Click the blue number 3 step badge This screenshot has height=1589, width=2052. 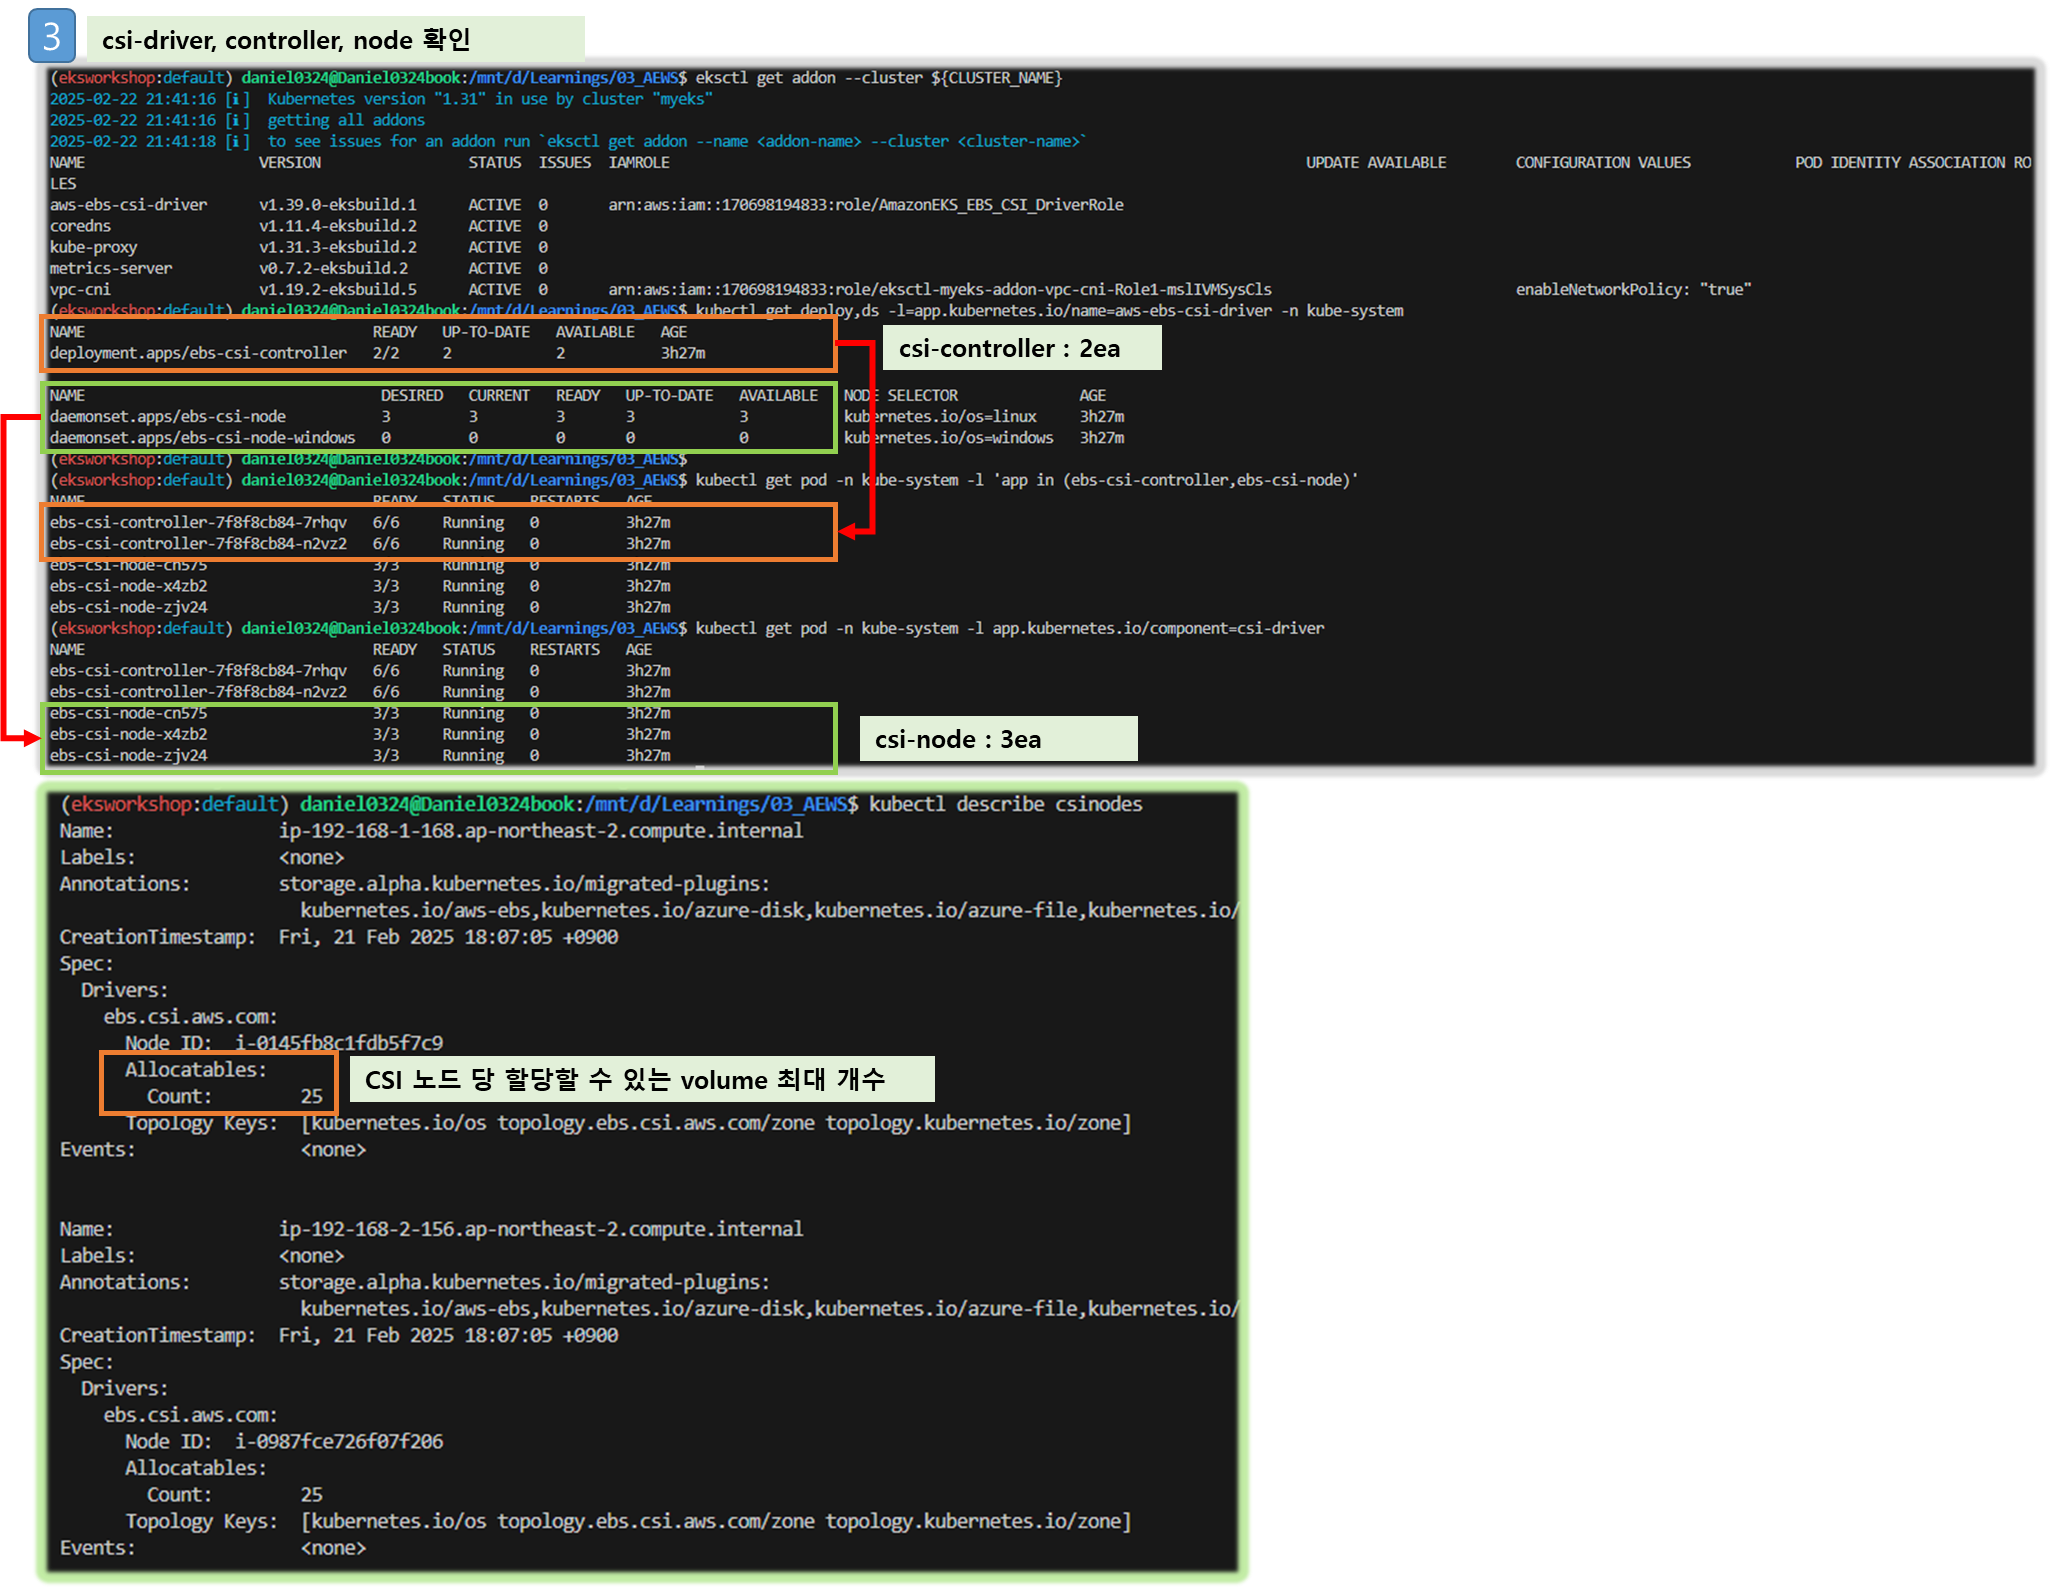coord(51,37)
